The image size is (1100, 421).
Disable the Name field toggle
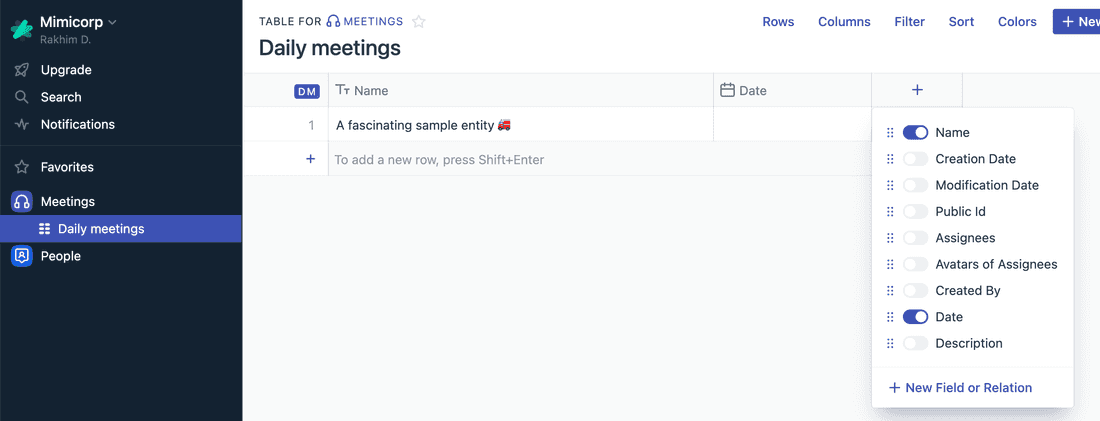click(x=915, y=132)
